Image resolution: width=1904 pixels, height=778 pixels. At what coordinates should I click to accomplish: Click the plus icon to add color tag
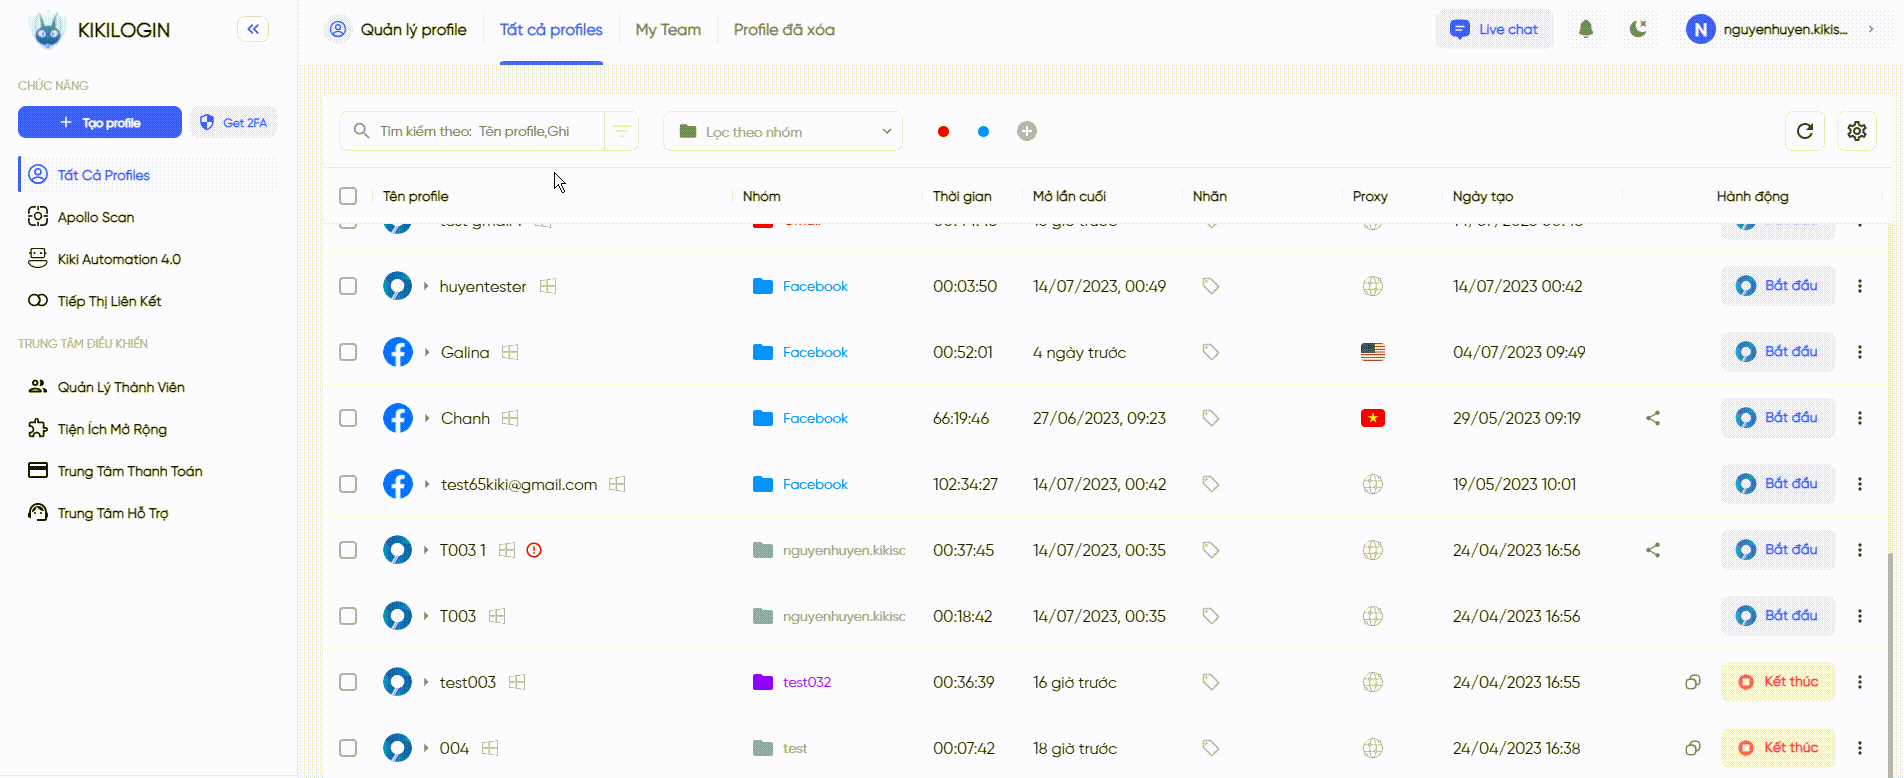(x=1027, y=131)
